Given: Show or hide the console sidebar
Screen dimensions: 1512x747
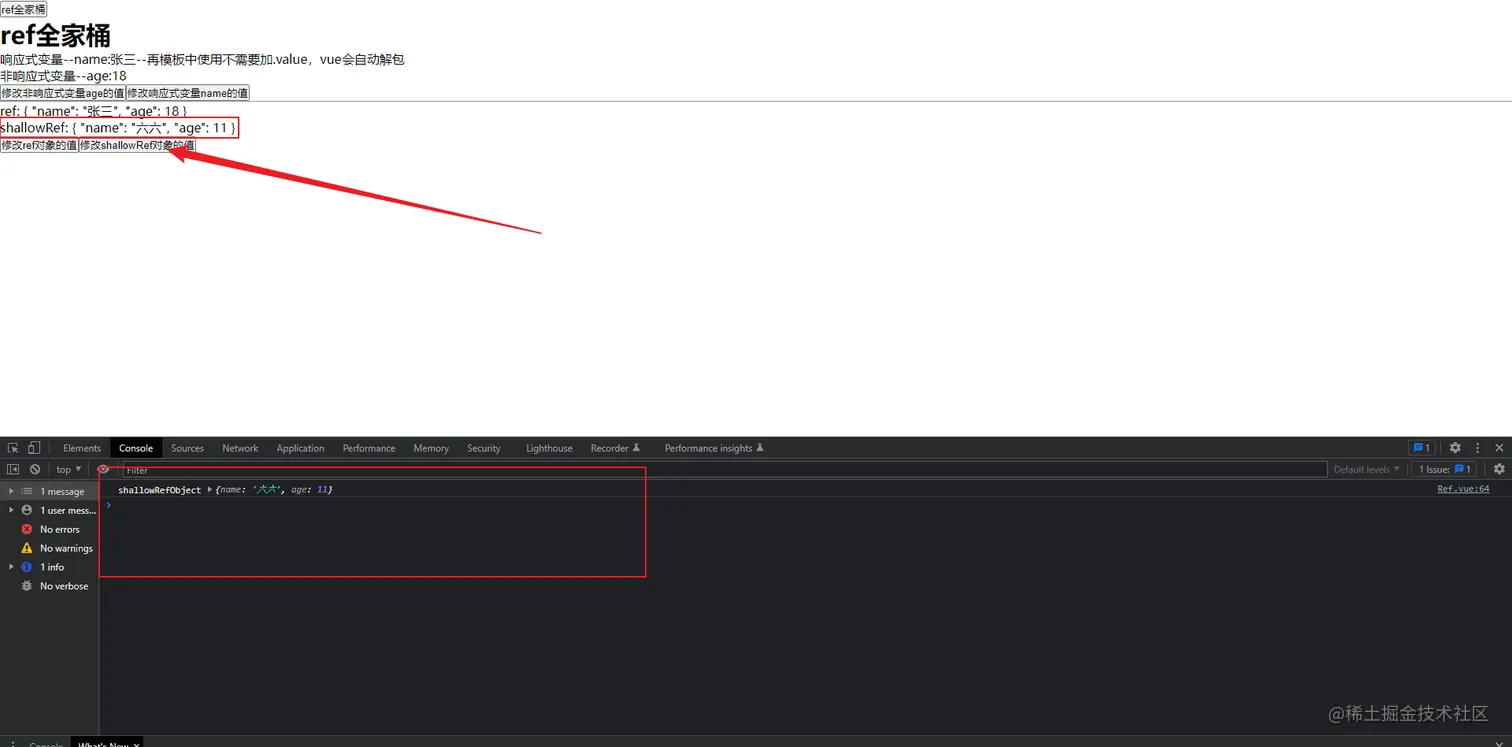Looking at the screenshot, I should [x=13, y=469].
